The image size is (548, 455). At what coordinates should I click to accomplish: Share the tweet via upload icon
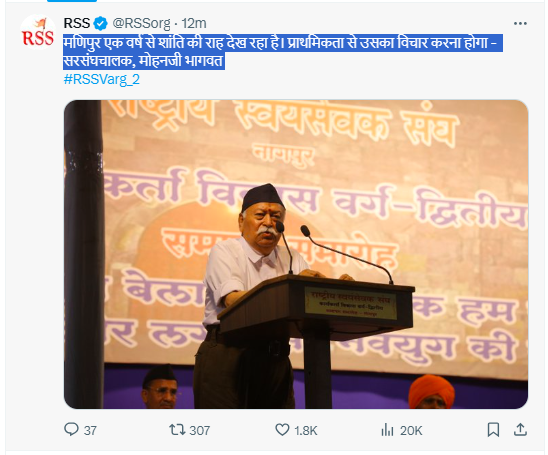click(520, 429)
